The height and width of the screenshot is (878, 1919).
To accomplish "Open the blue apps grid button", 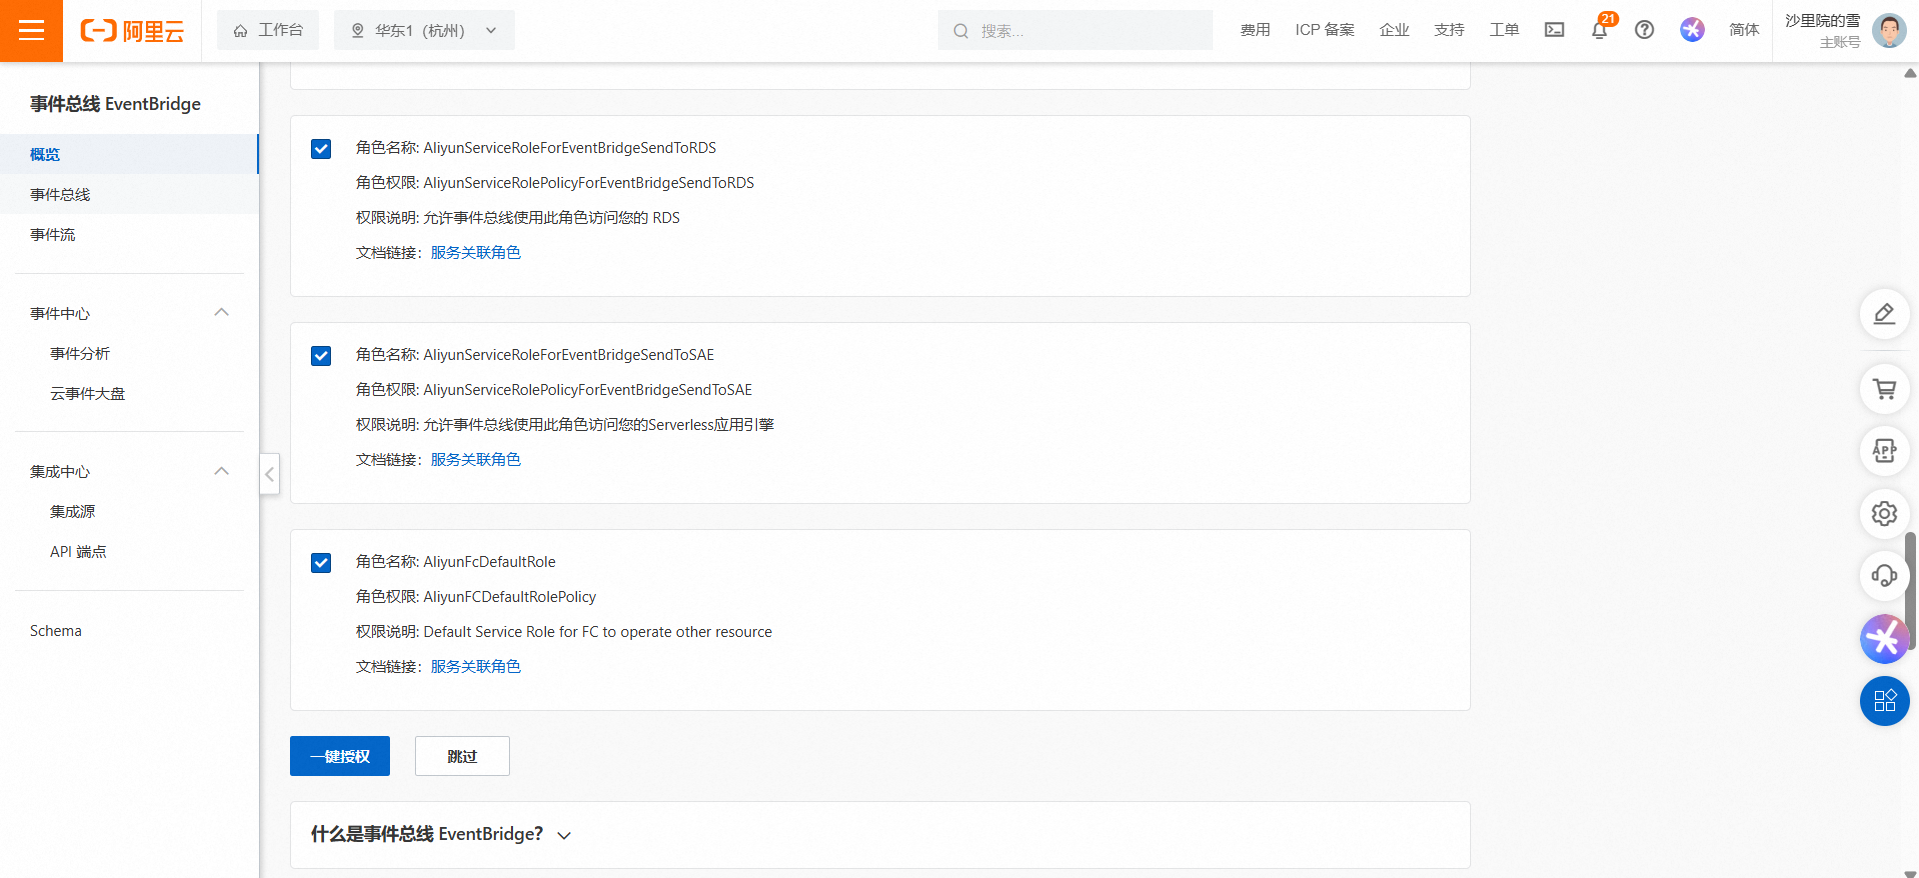I will pos(1884,701).
